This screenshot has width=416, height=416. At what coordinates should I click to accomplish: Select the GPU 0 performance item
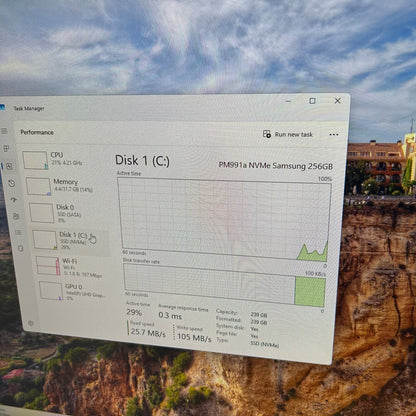click(x=73, y=291)
